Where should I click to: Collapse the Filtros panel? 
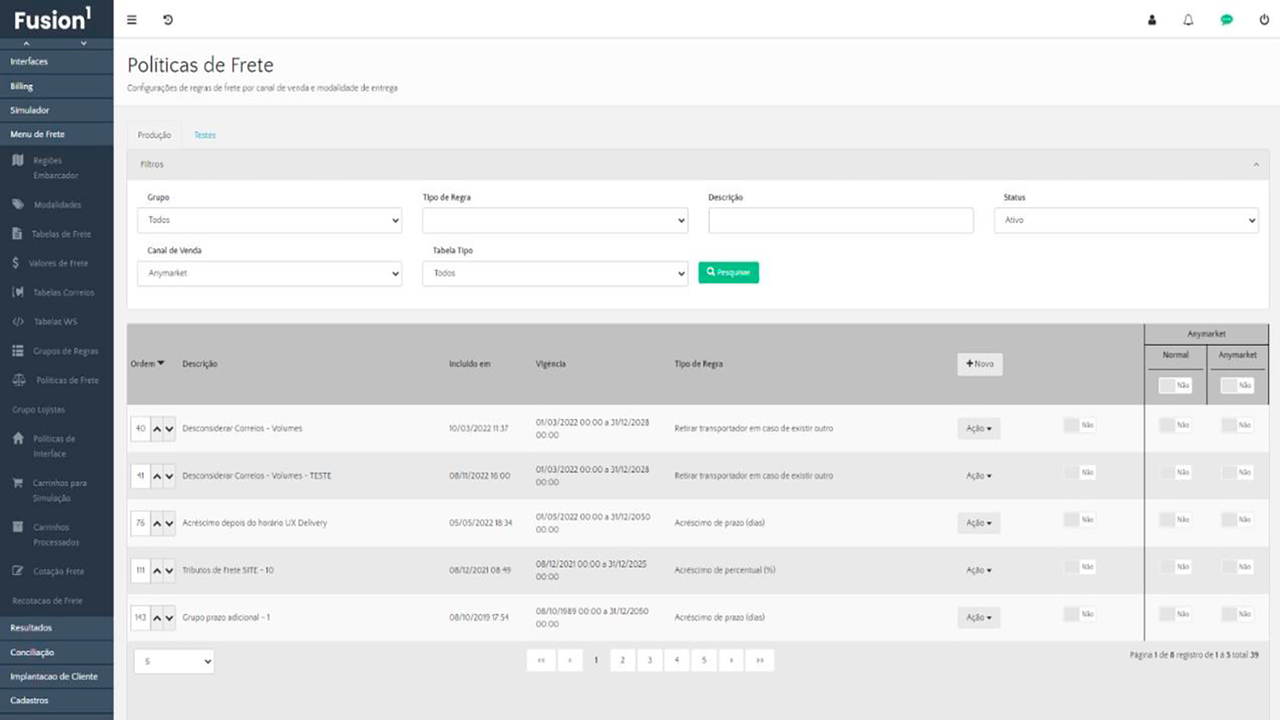coord(1256,164)
